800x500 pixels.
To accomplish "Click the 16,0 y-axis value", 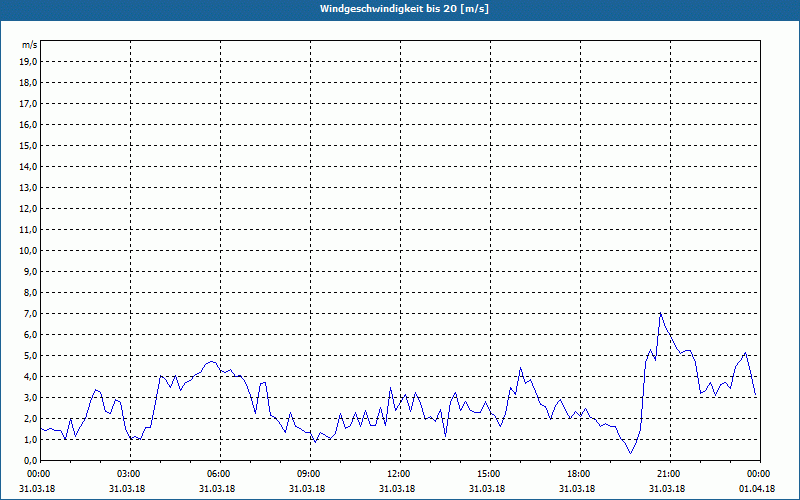I will 28,124.
